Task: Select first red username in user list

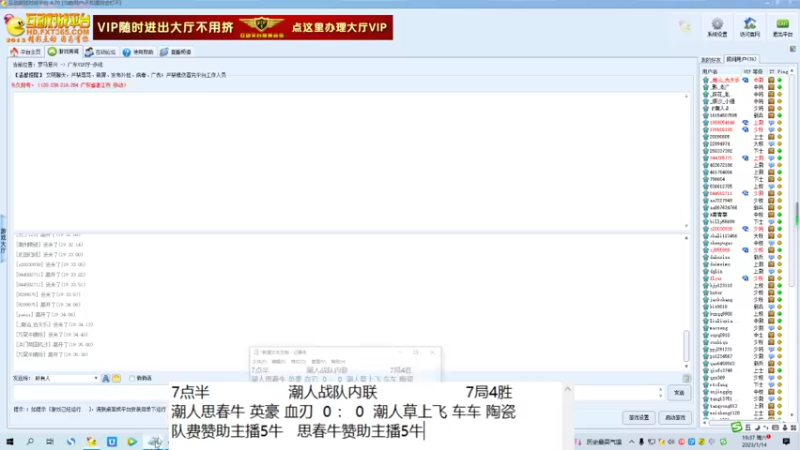Action: 725,80
